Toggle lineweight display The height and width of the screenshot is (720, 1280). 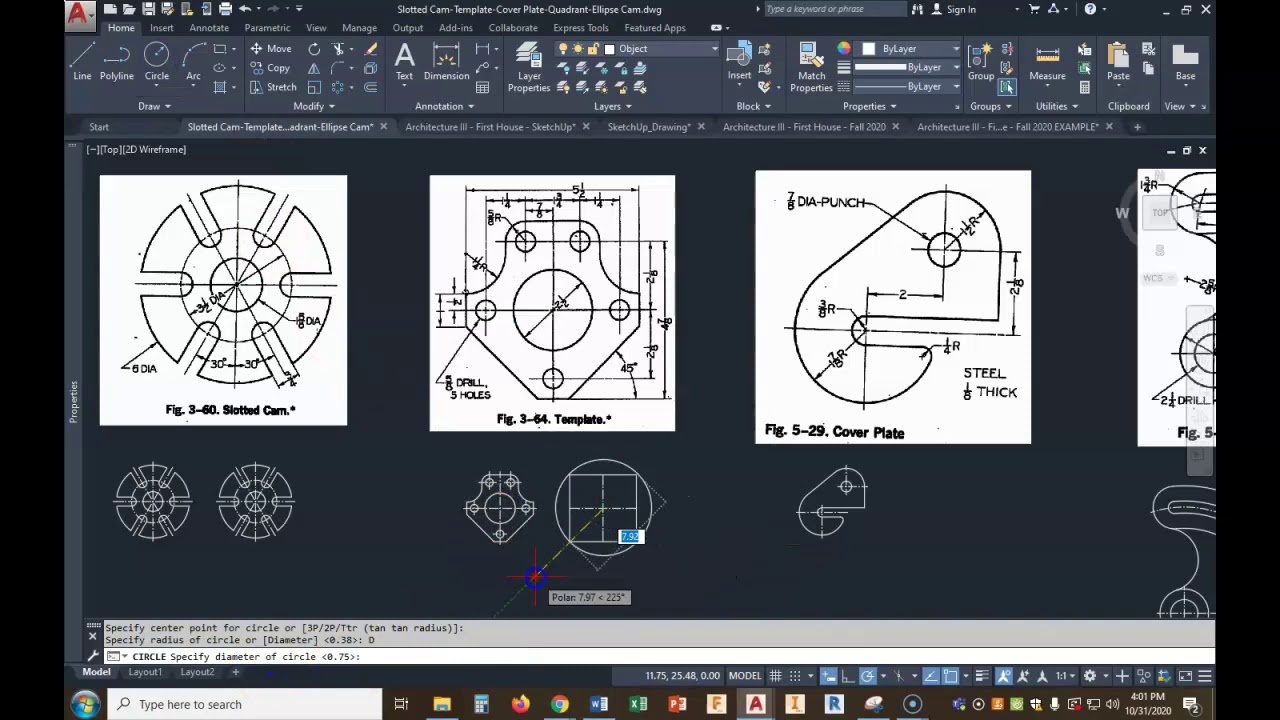click(983, 676)
